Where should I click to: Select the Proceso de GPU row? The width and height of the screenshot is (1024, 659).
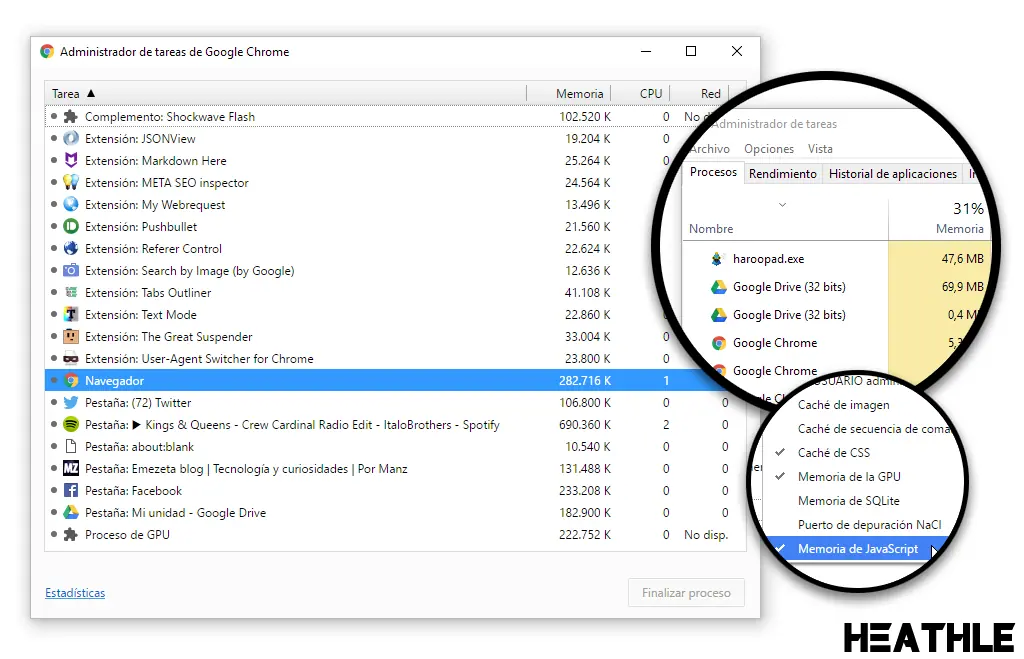point(395,534)
